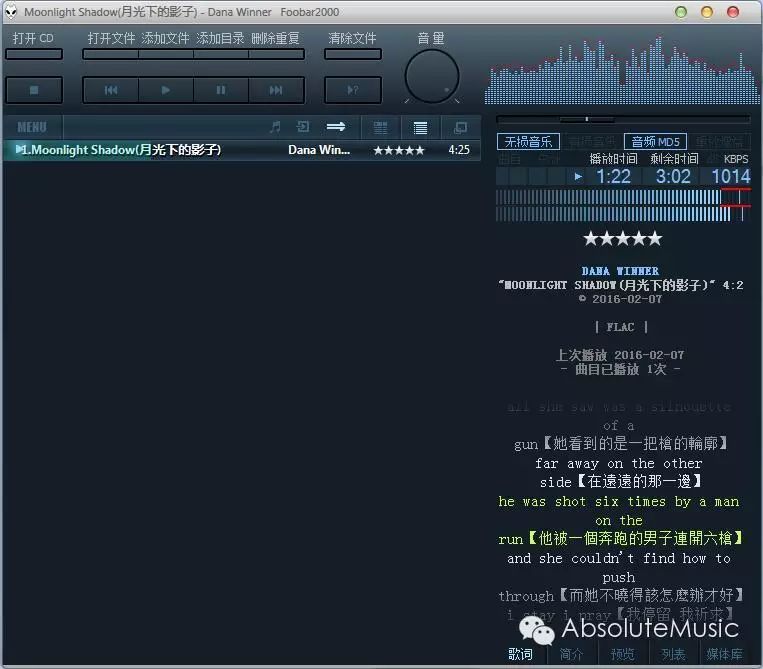
Task: Seek in the striped progress bar
Action: tap(623, 205)
